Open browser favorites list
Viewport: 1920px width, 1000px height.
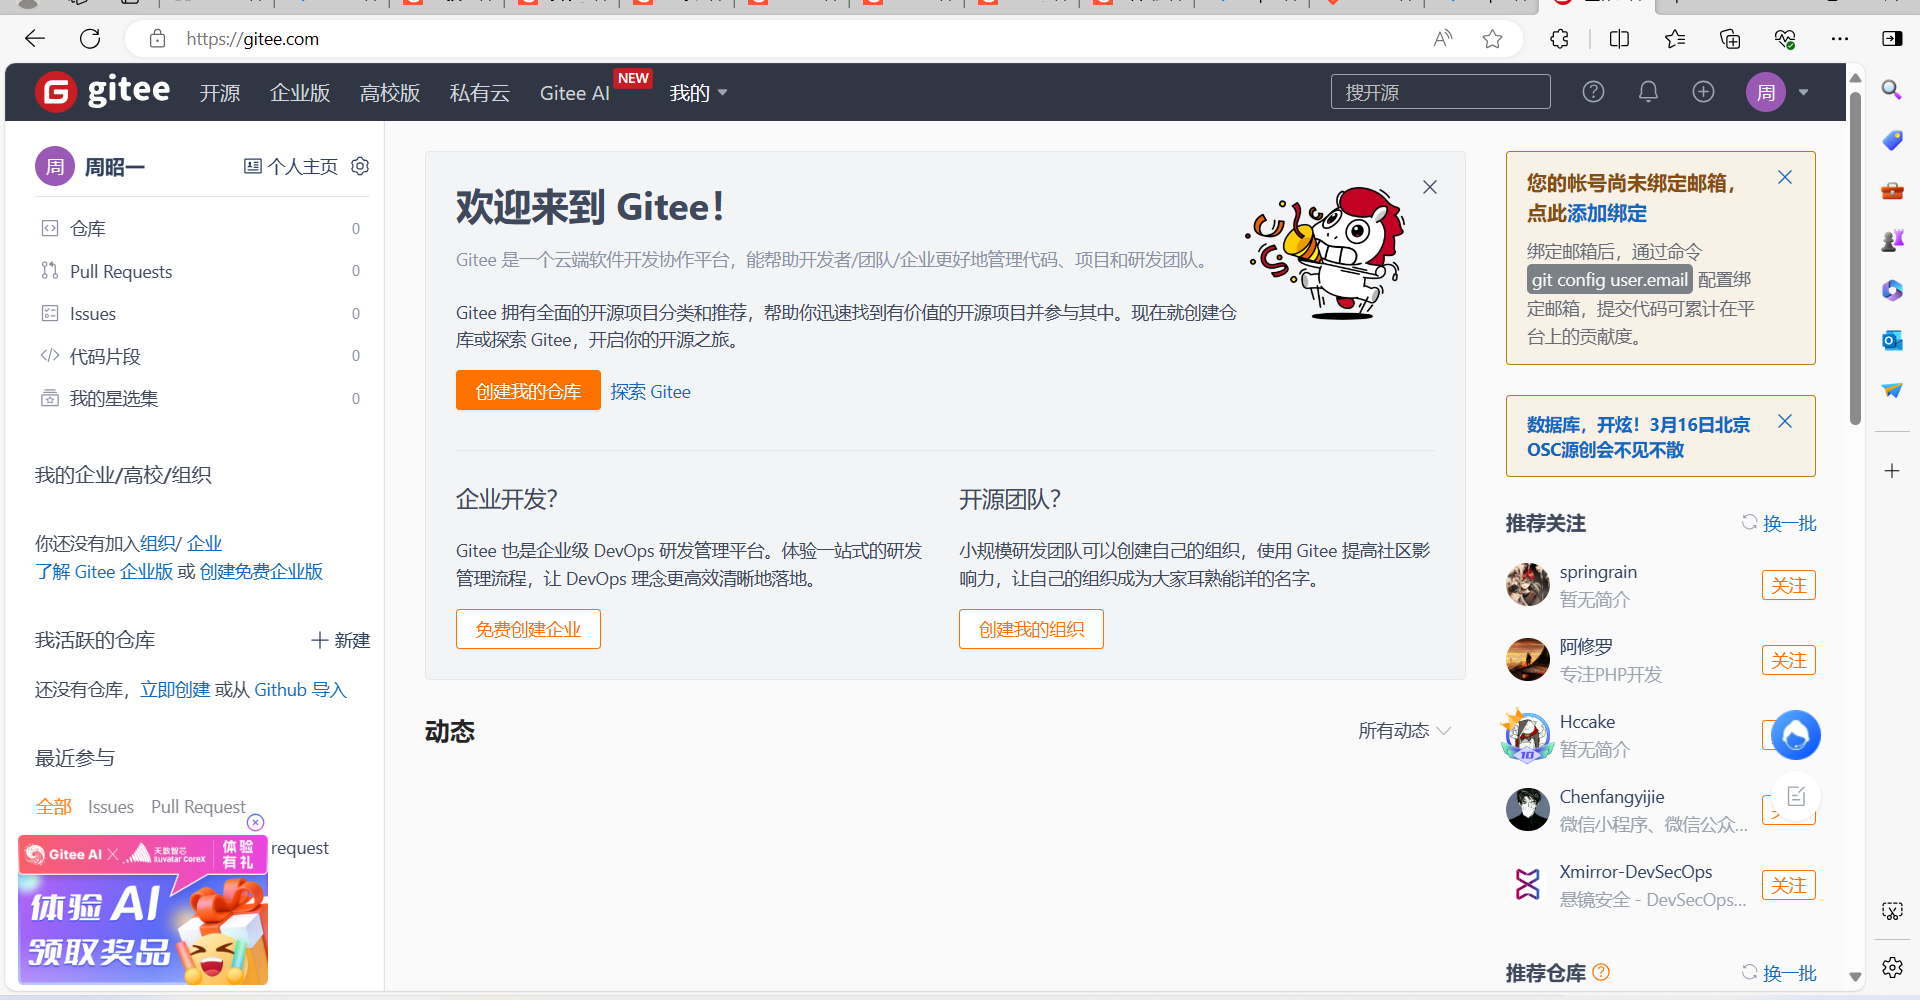[1675, 39]
